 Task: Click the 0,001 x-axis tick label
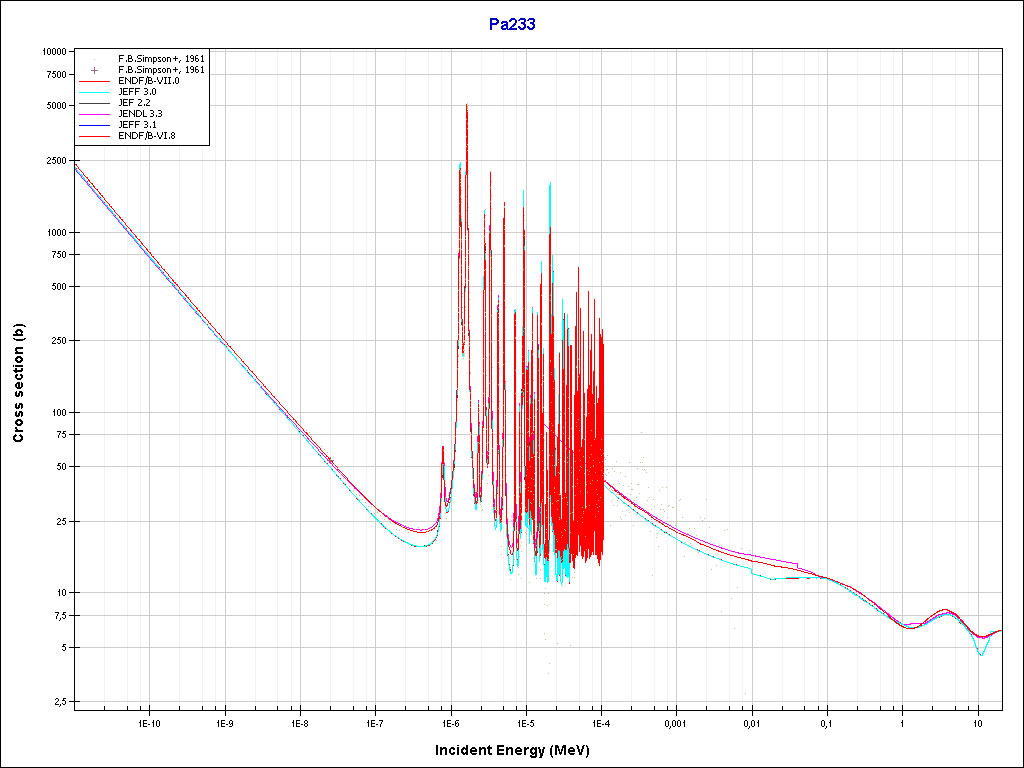676,722
